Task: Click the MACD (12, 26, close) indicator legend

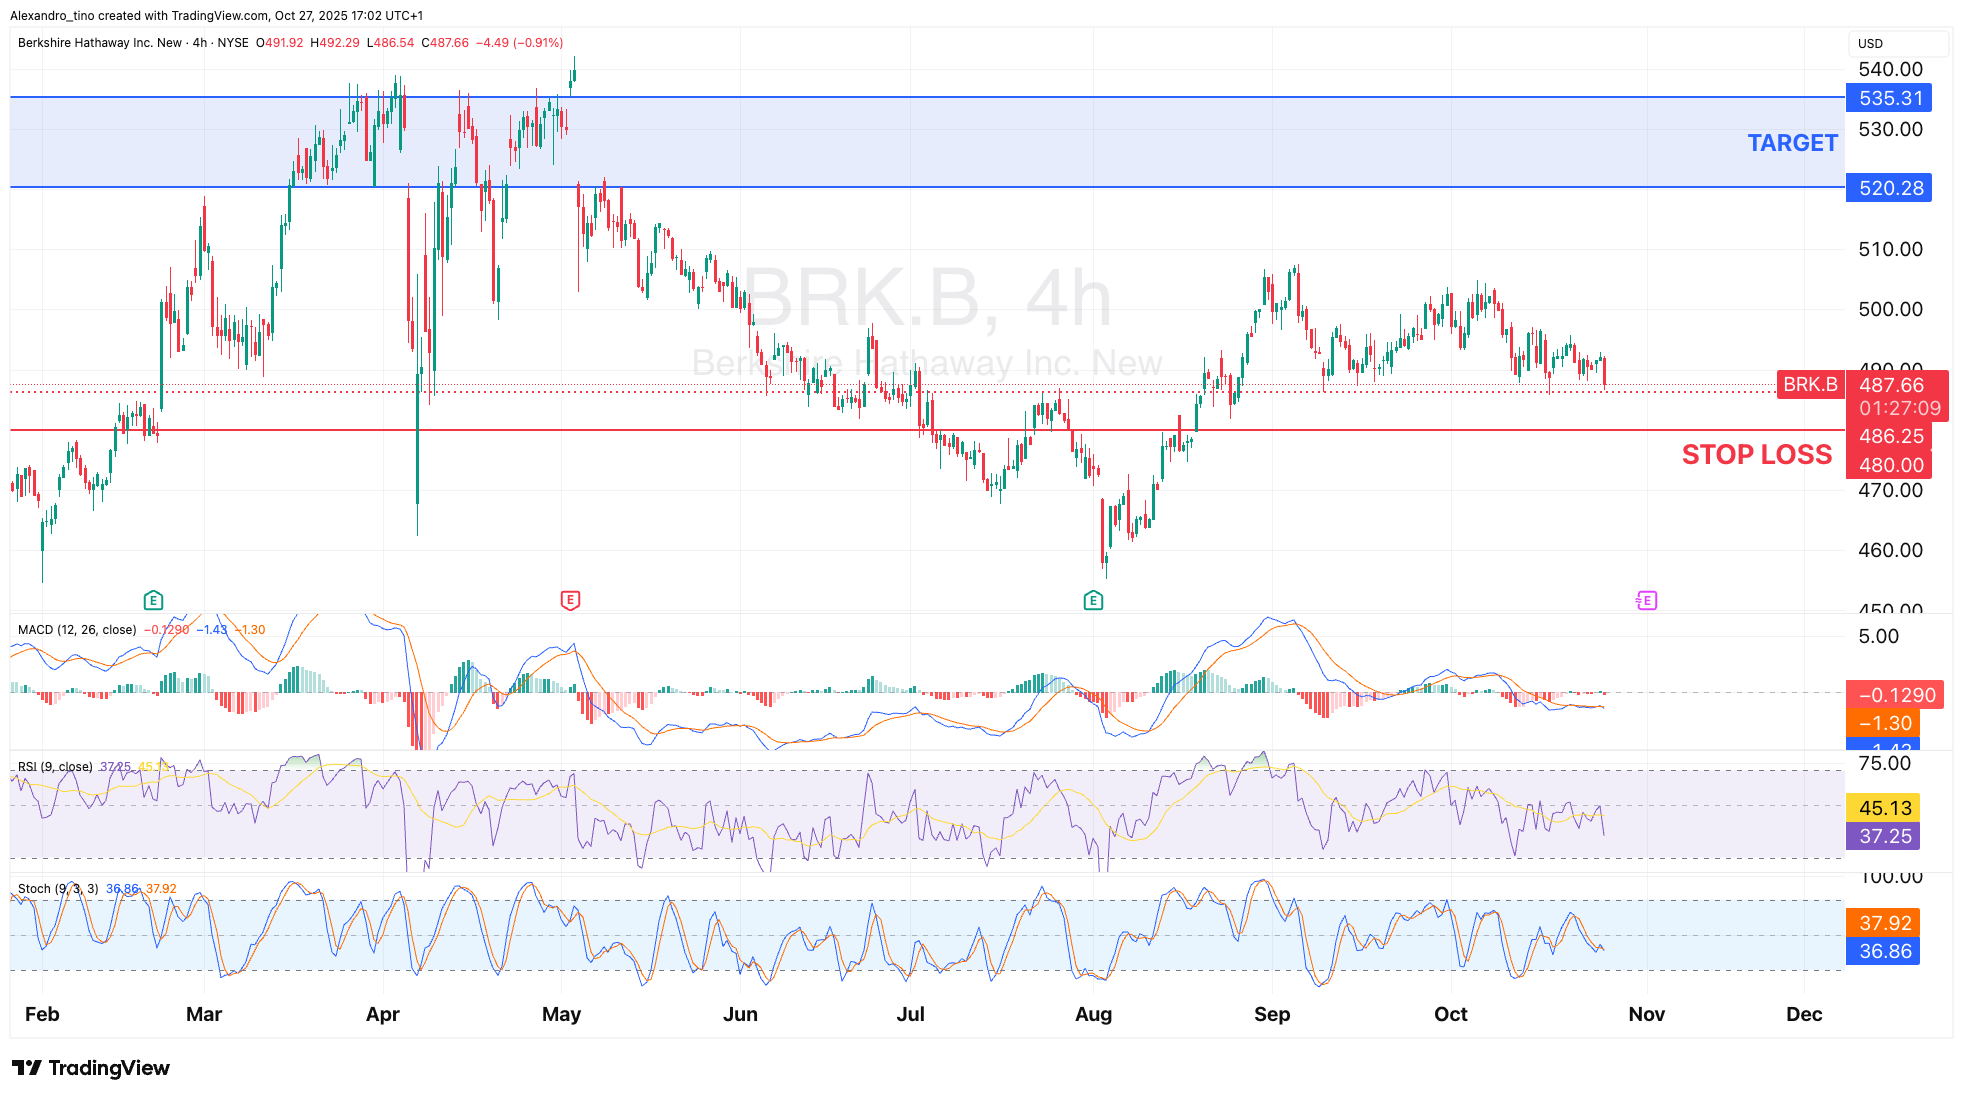Action: pyautogui.click(x=77, y=630)
